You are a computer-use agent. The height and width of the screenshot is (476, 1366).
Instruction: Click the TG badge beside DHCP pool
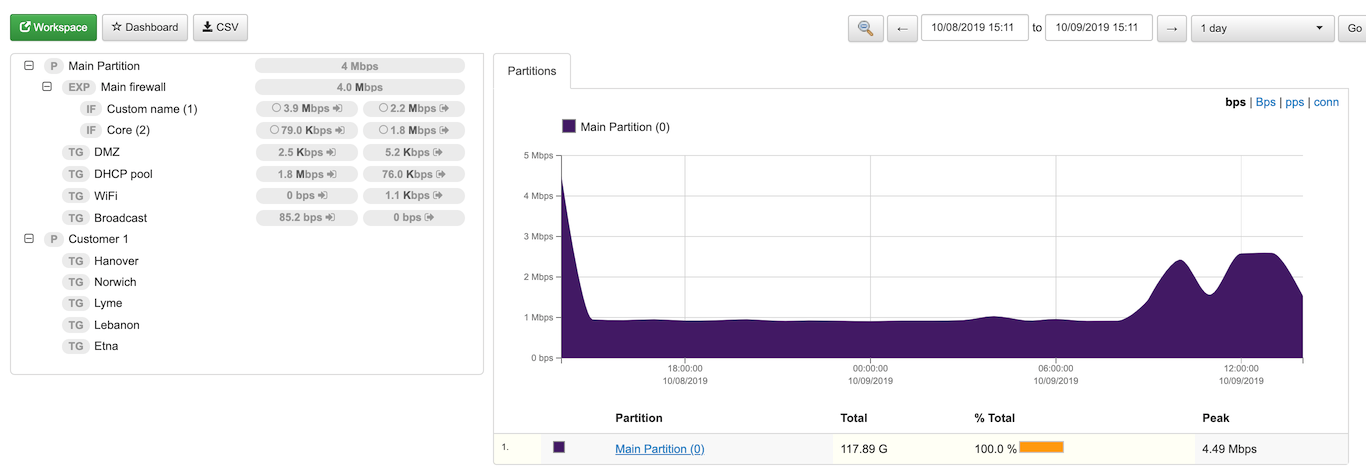(x=75, y=174)
